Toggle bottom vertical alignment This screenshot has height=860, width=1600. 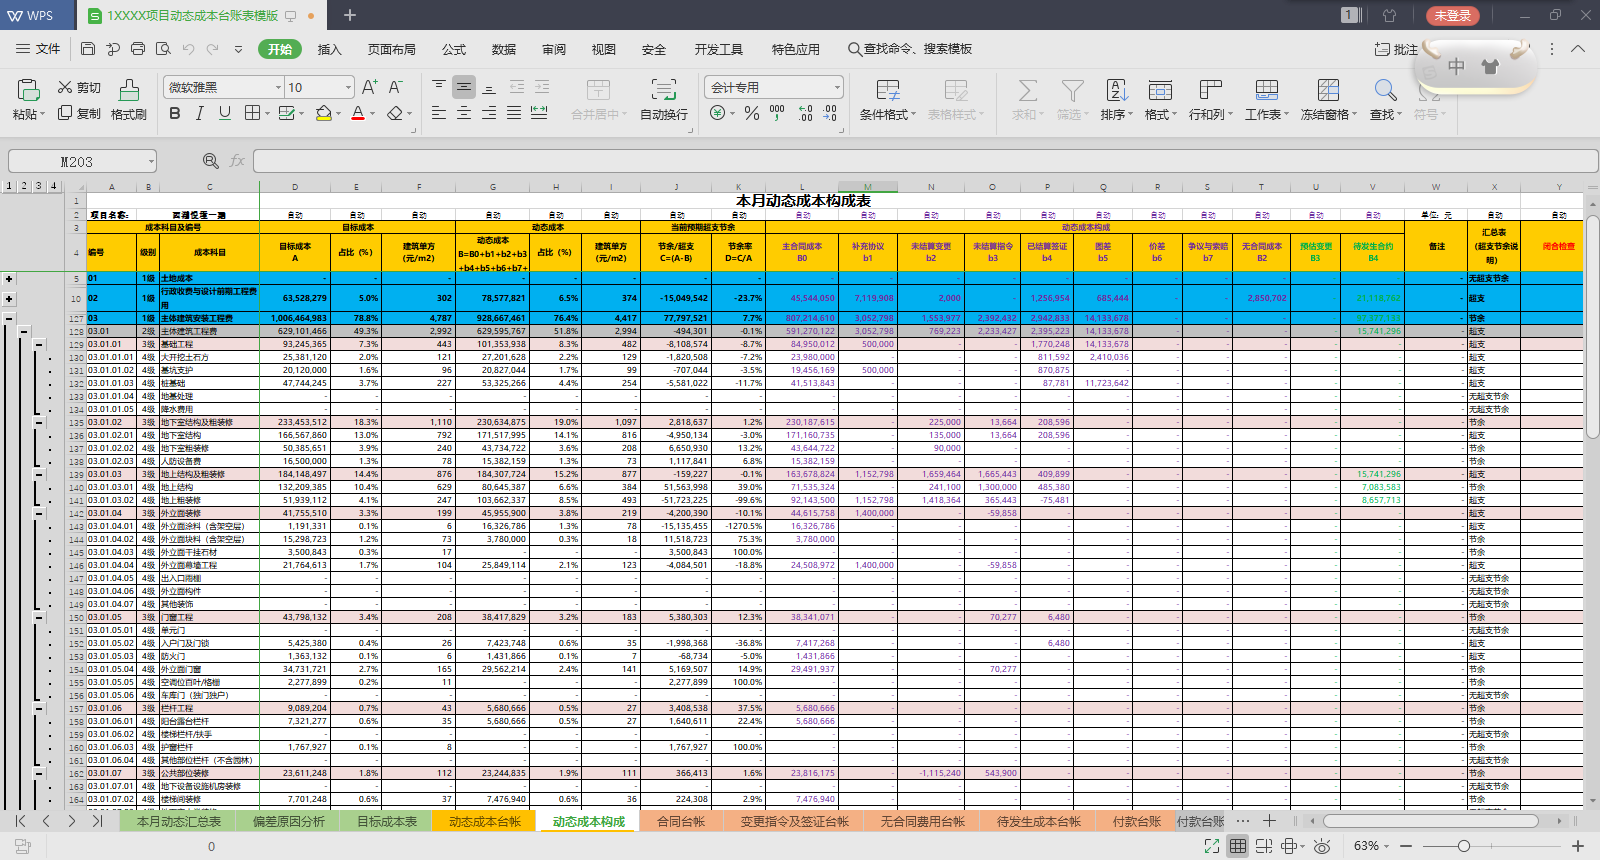[x=489, y=87]
